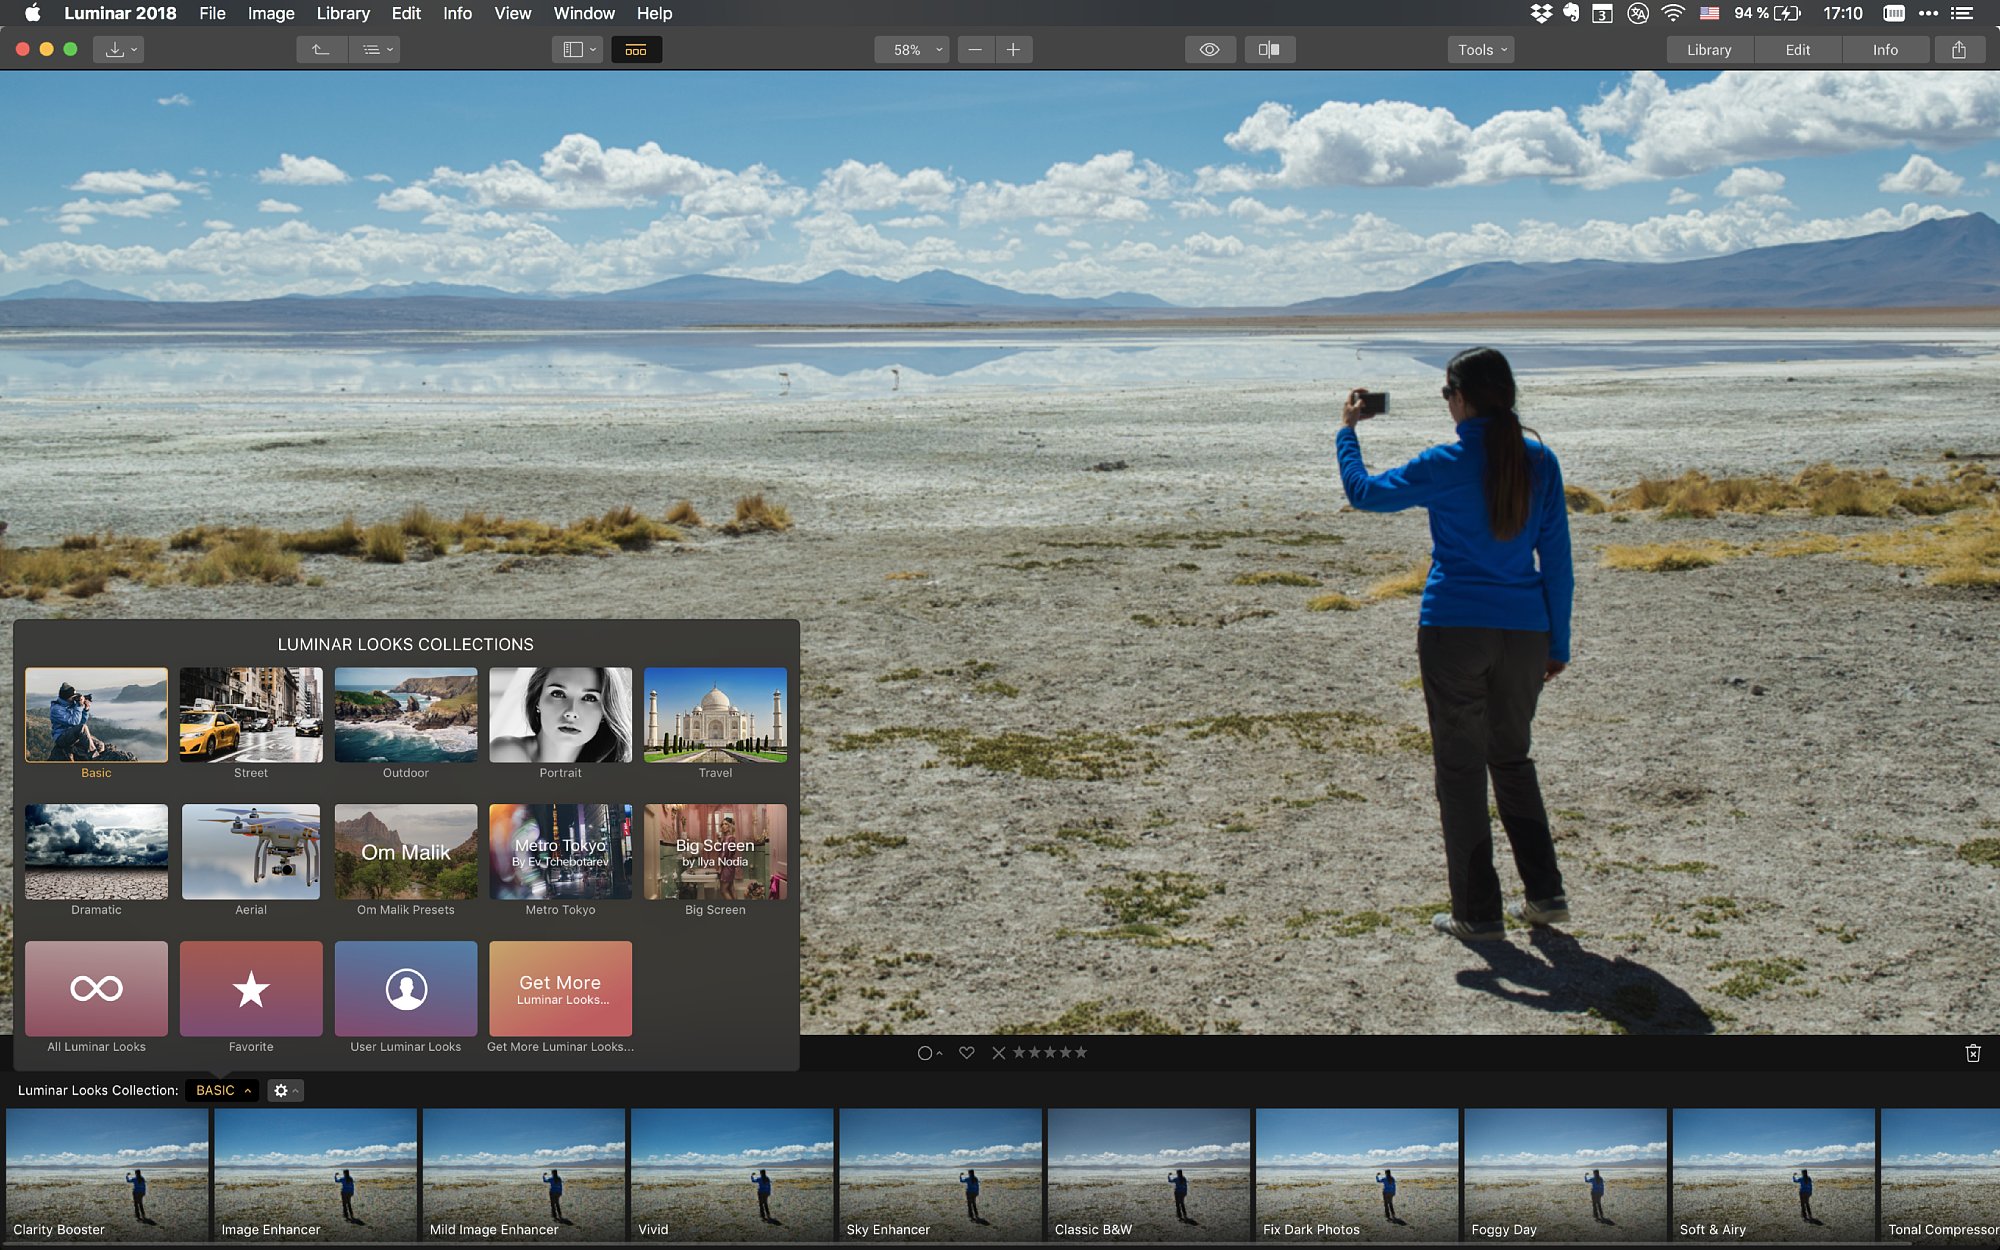
Task: Click the Dropbox menu bar icon
Action: [x=1540, y=13]
